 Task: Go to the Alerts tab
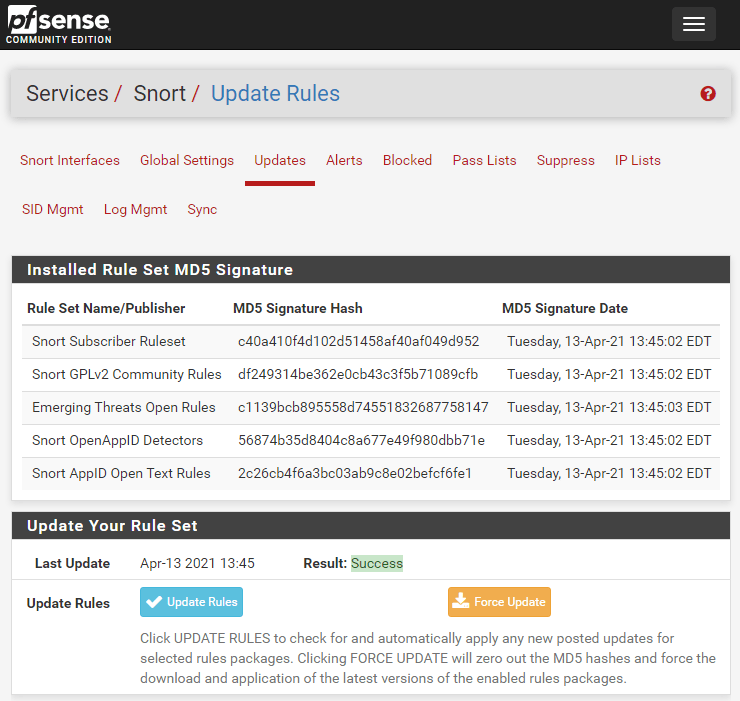[344, 160]
